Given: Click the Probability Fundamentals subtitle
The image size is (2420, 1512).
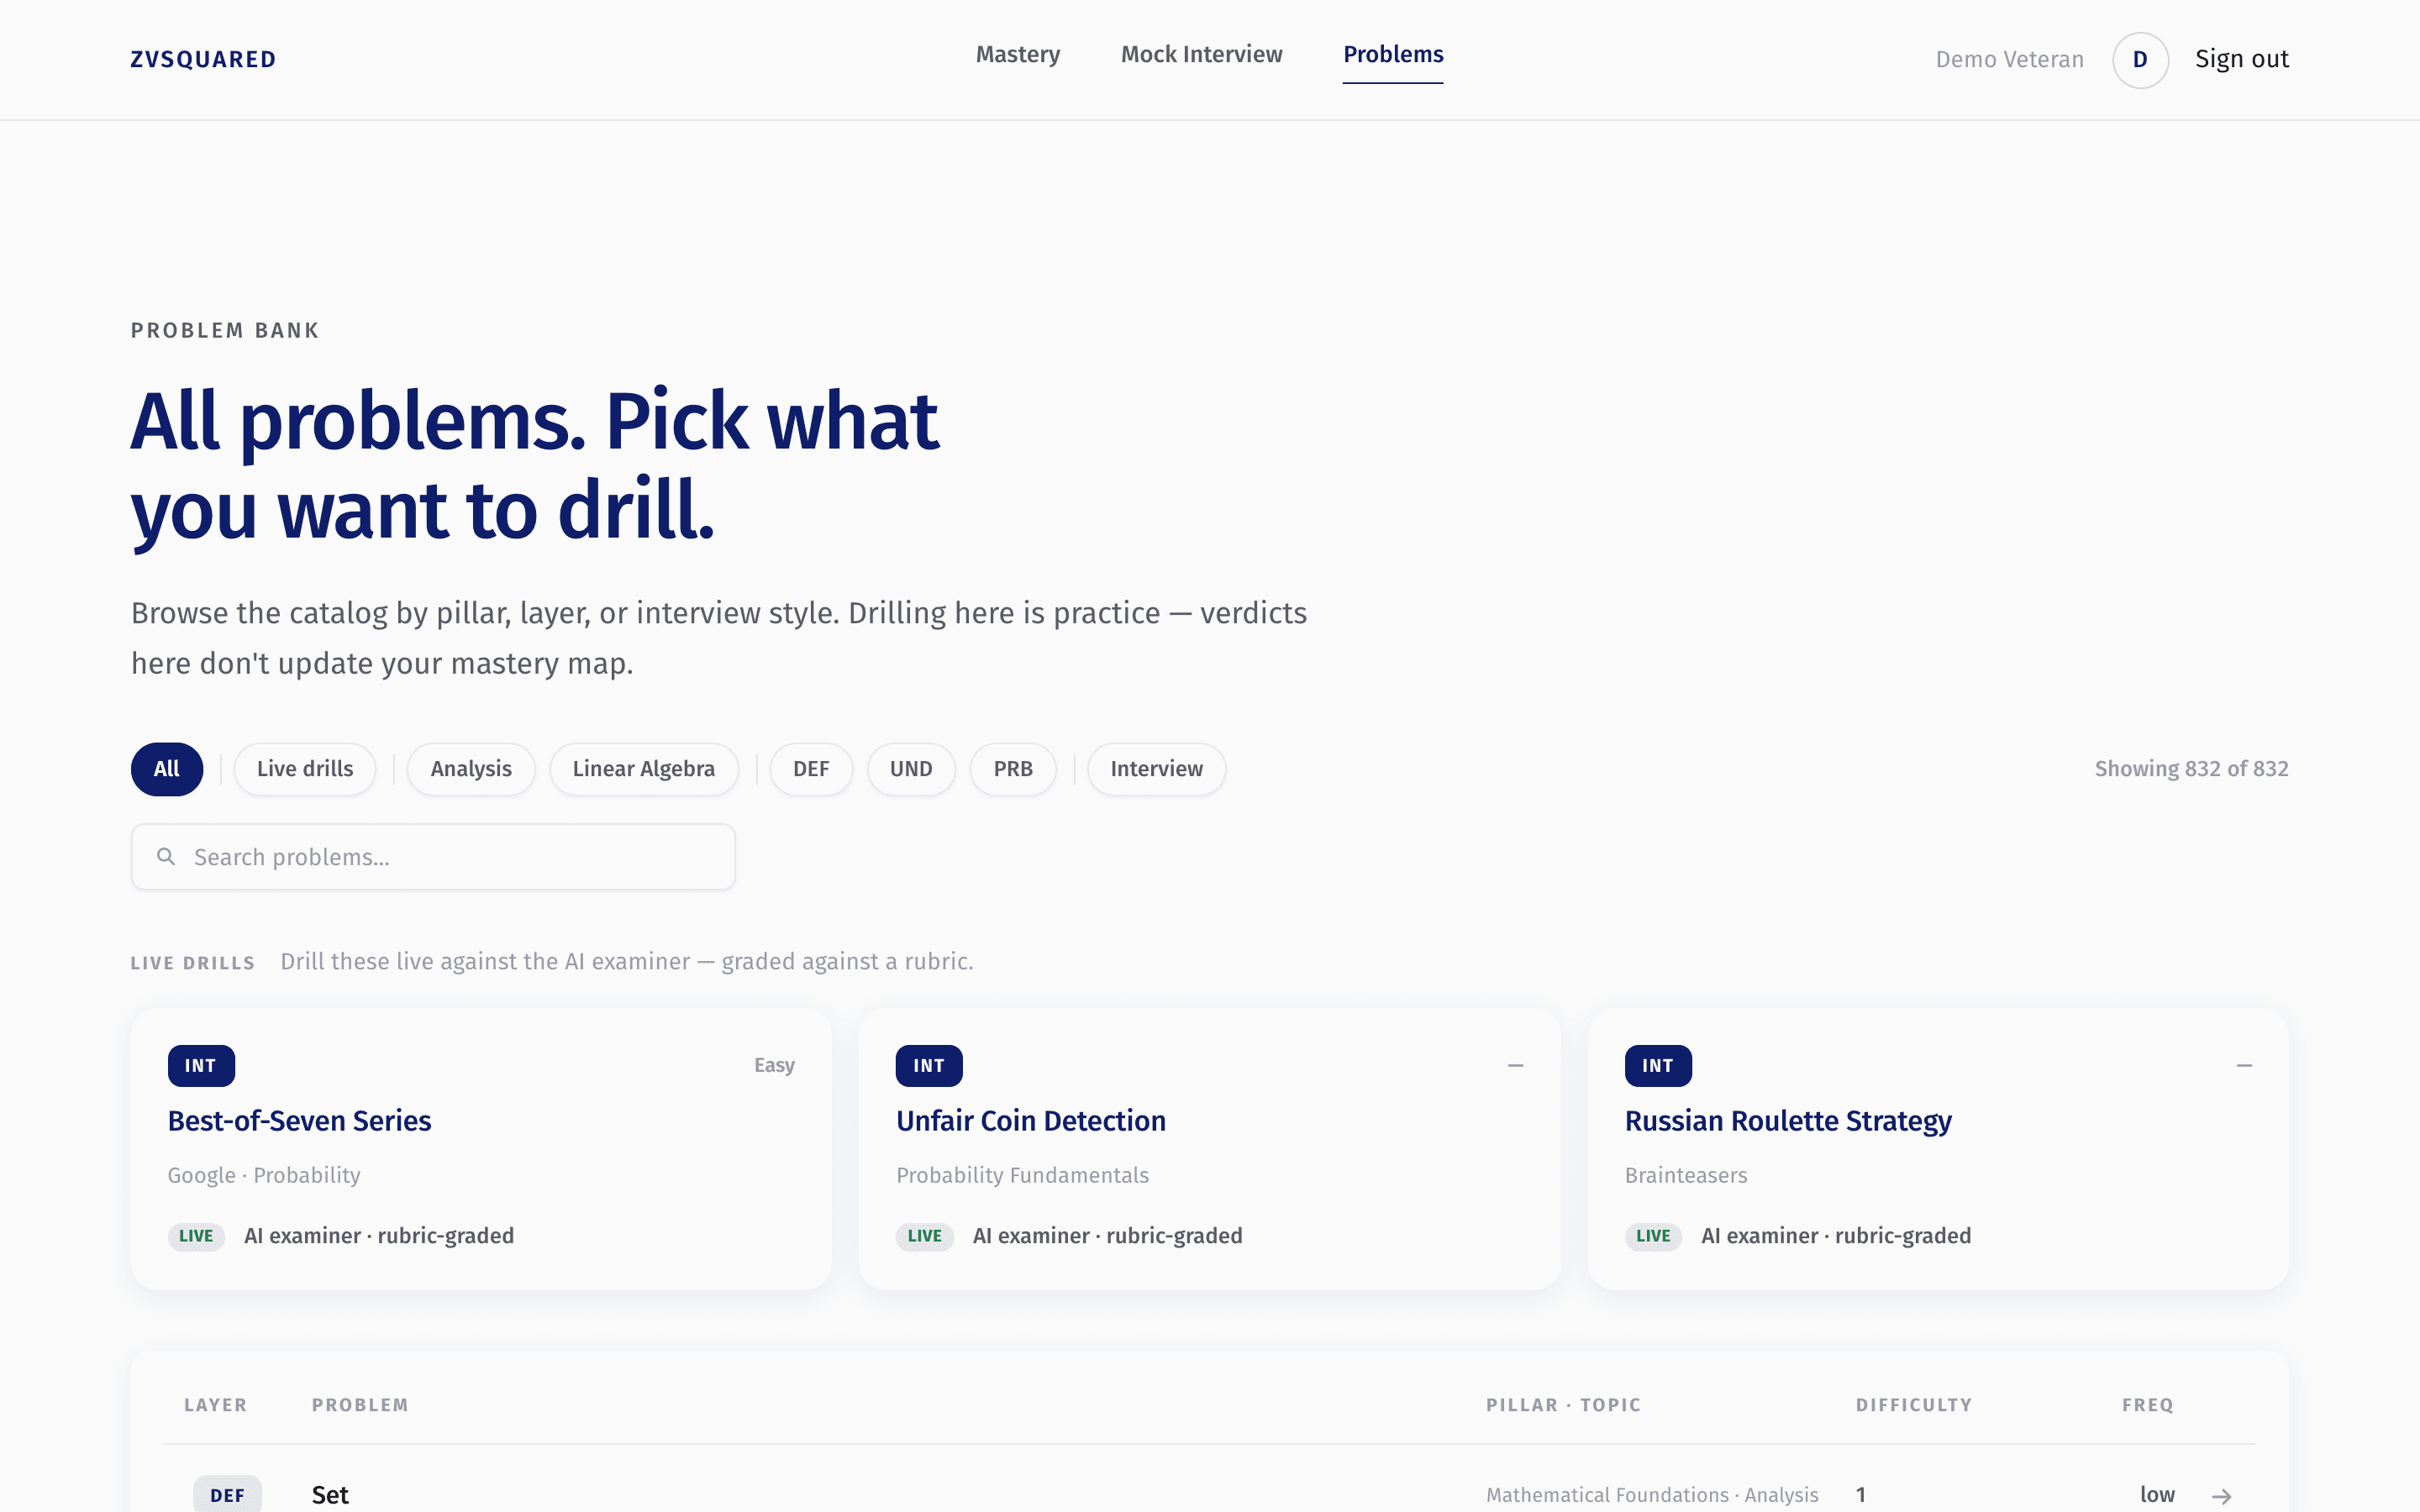Looking at the screenshot, I should point(1022,1175).
